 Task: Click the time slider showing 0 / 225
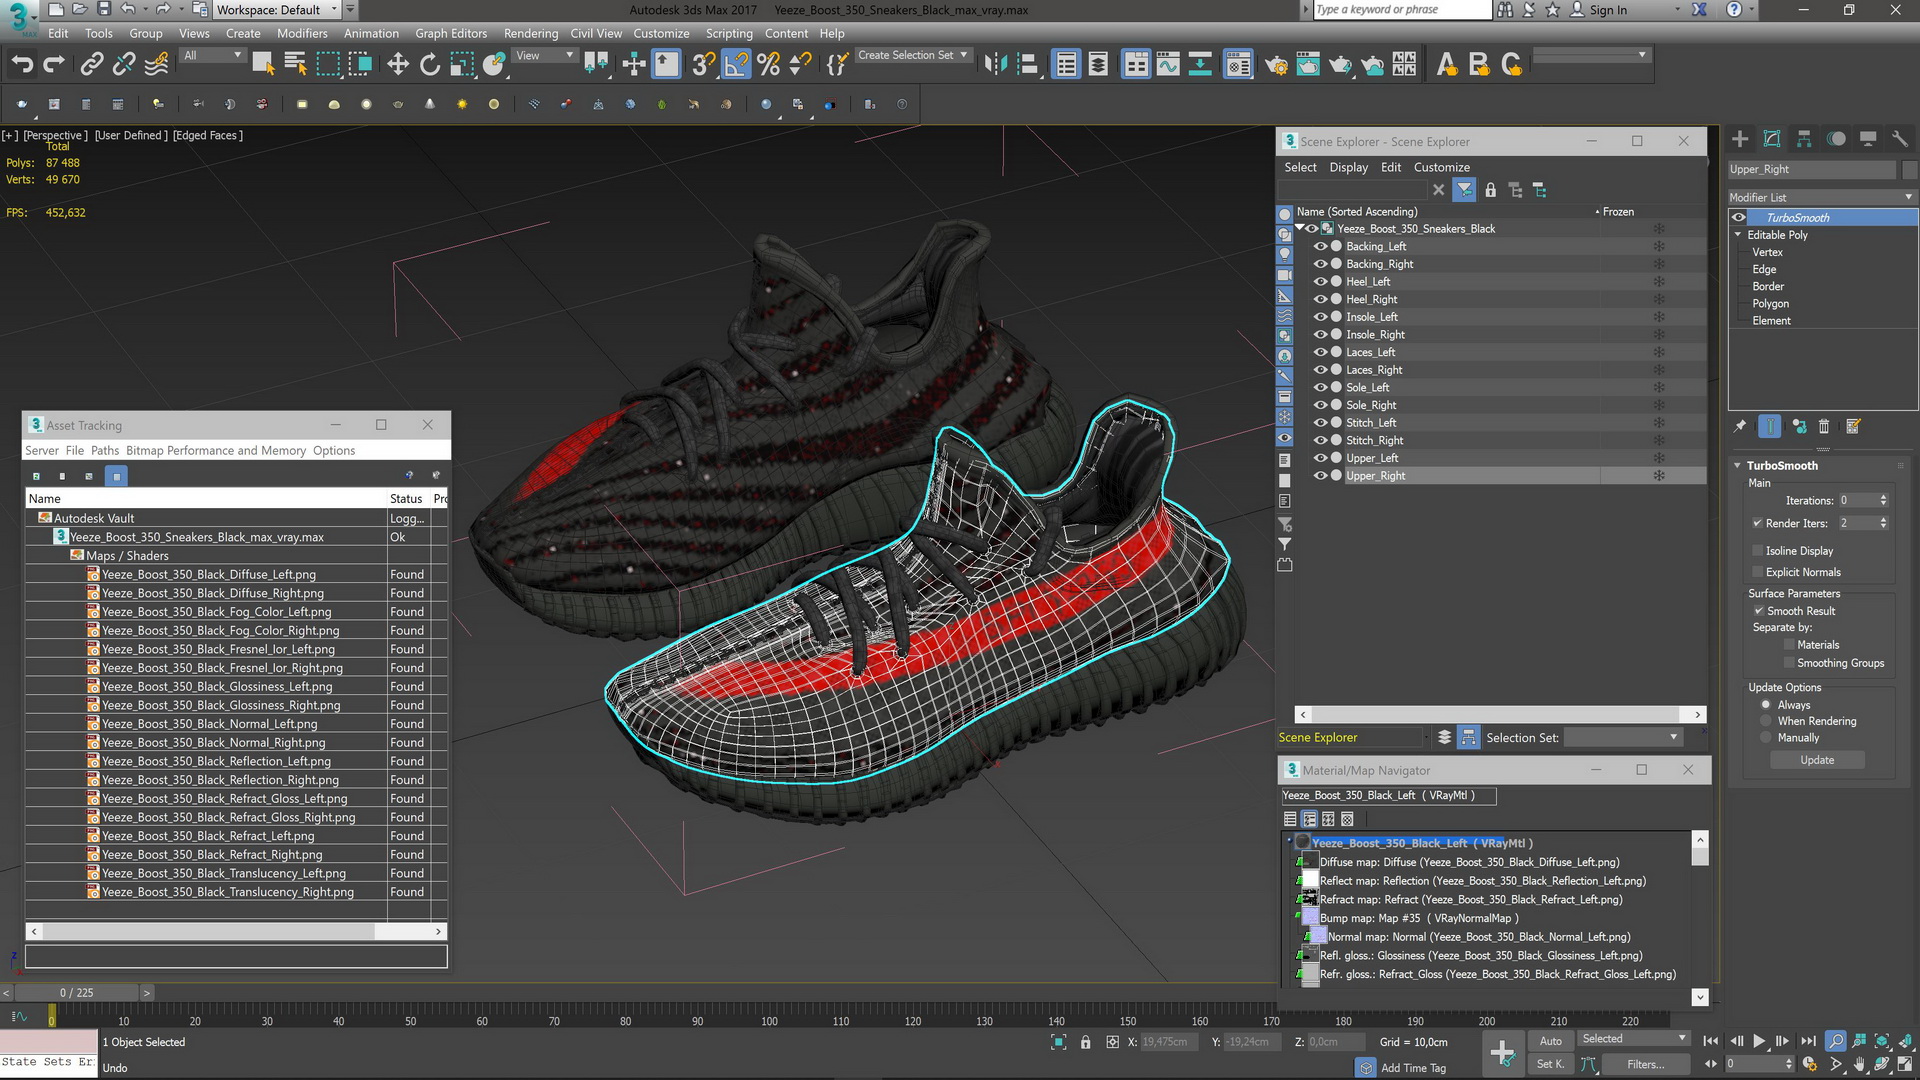(x=76, y=993)
